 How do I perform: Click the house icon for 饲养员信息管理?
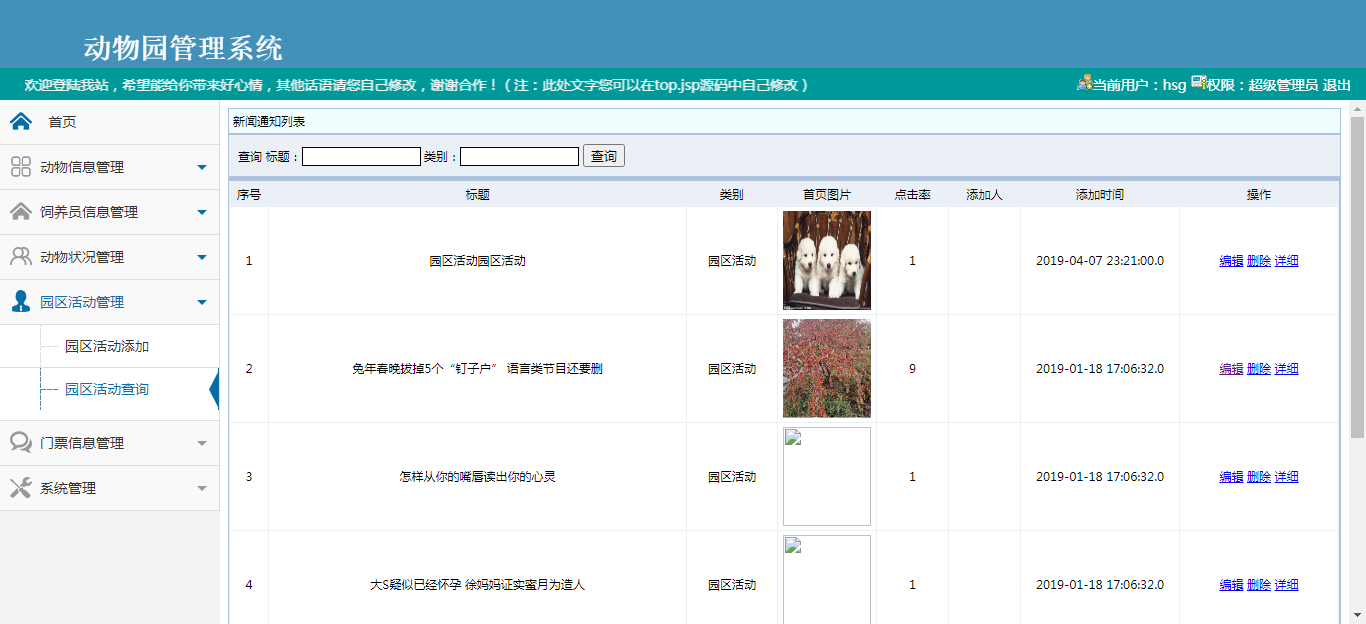pyautogui.click(x=21, y=212)
